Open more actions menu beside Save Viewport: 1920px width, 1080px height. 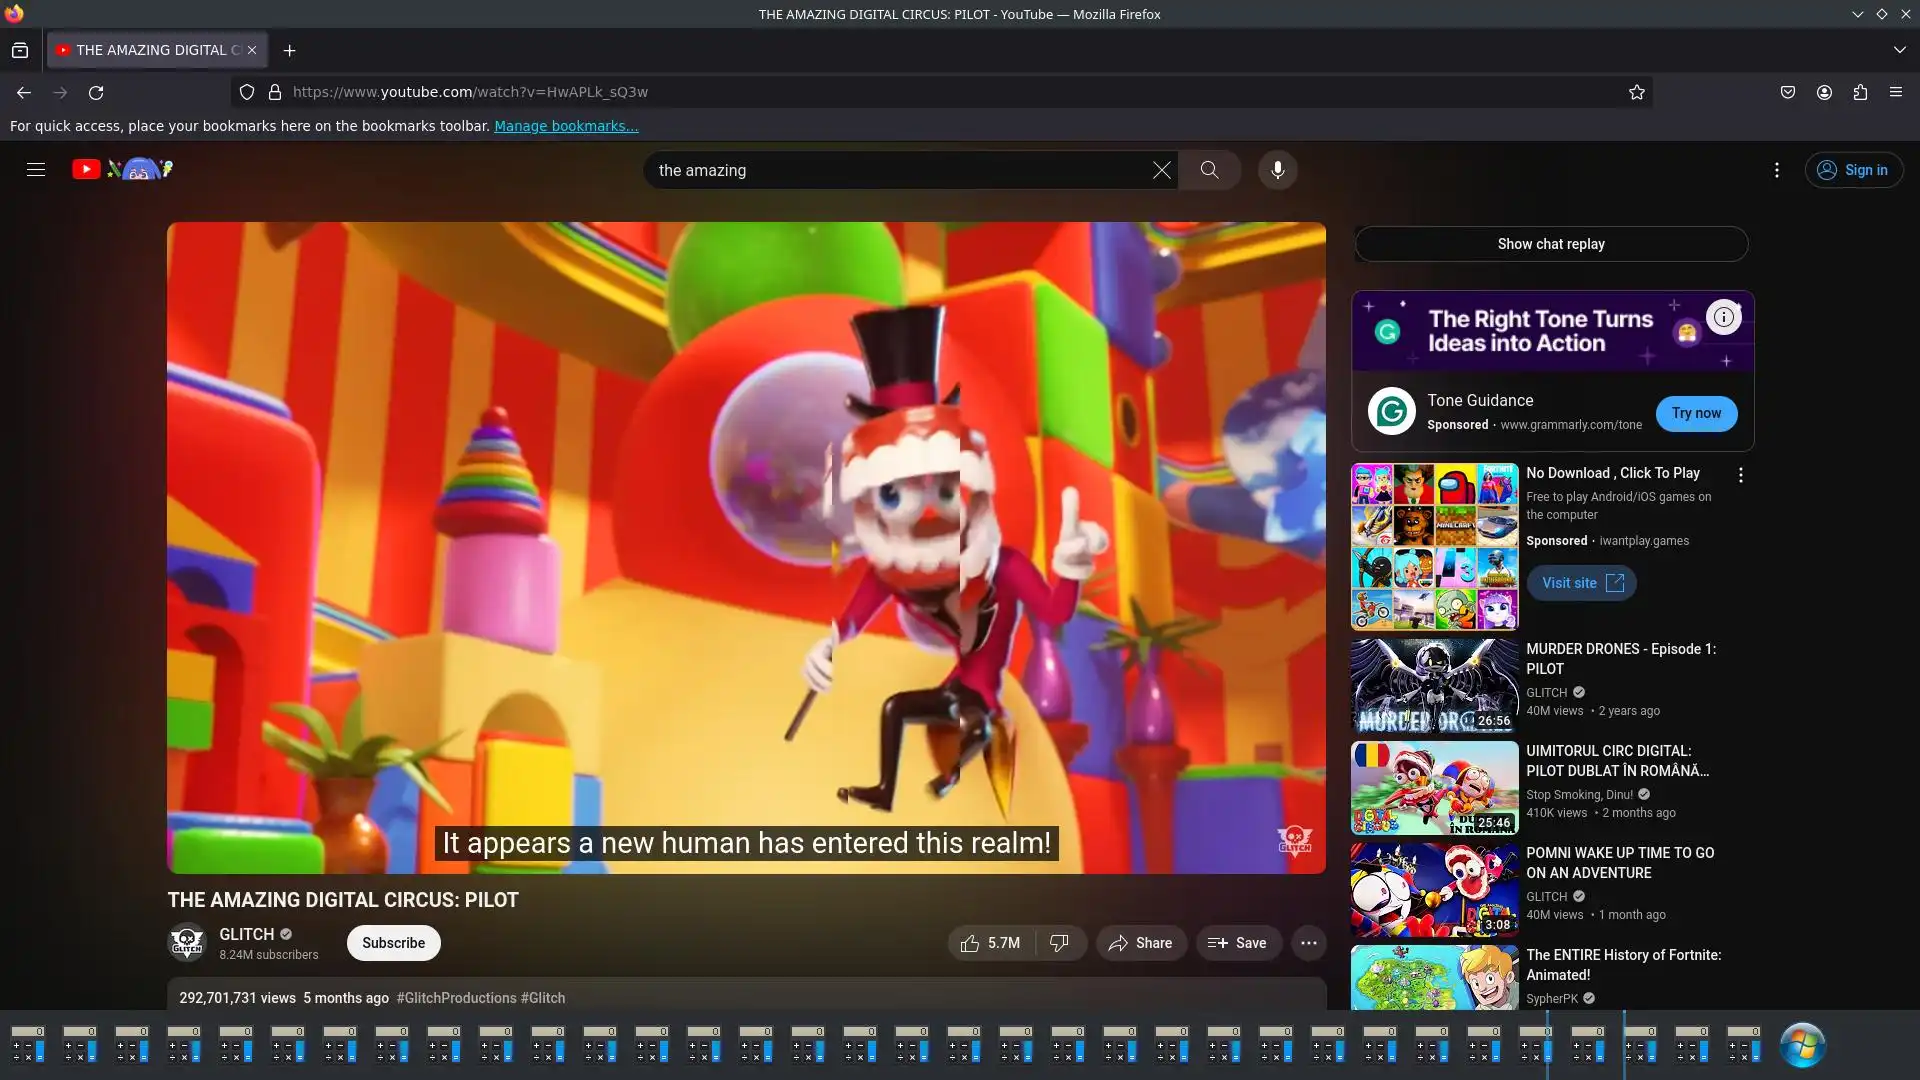[1308, 943]
